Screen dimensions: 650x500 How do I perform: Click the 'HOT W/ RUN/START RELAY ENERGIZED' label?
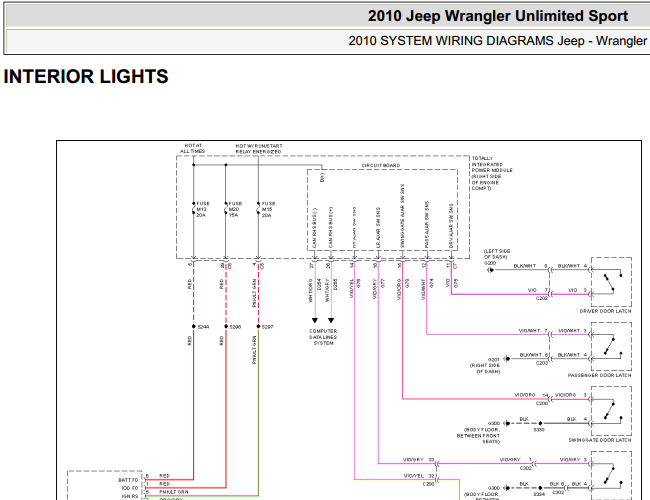pos(259,149)
